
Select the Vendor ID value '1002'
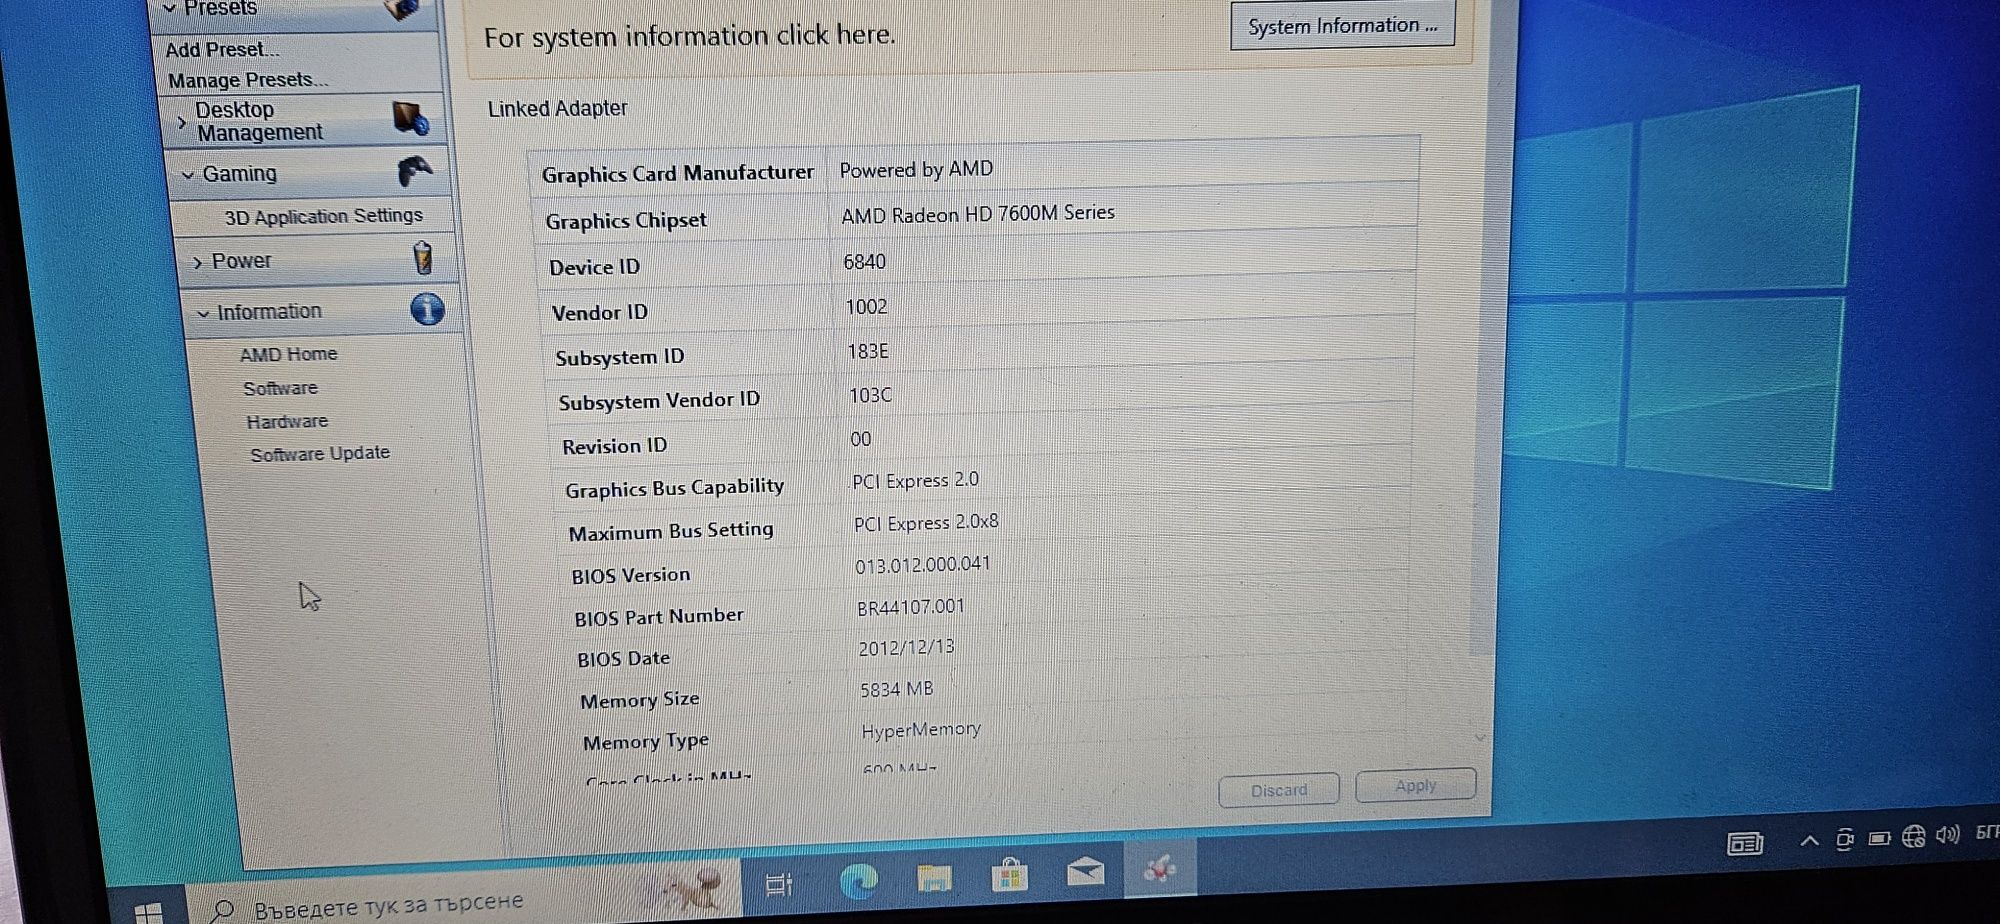pyautogui.click(x=866, y=307)
